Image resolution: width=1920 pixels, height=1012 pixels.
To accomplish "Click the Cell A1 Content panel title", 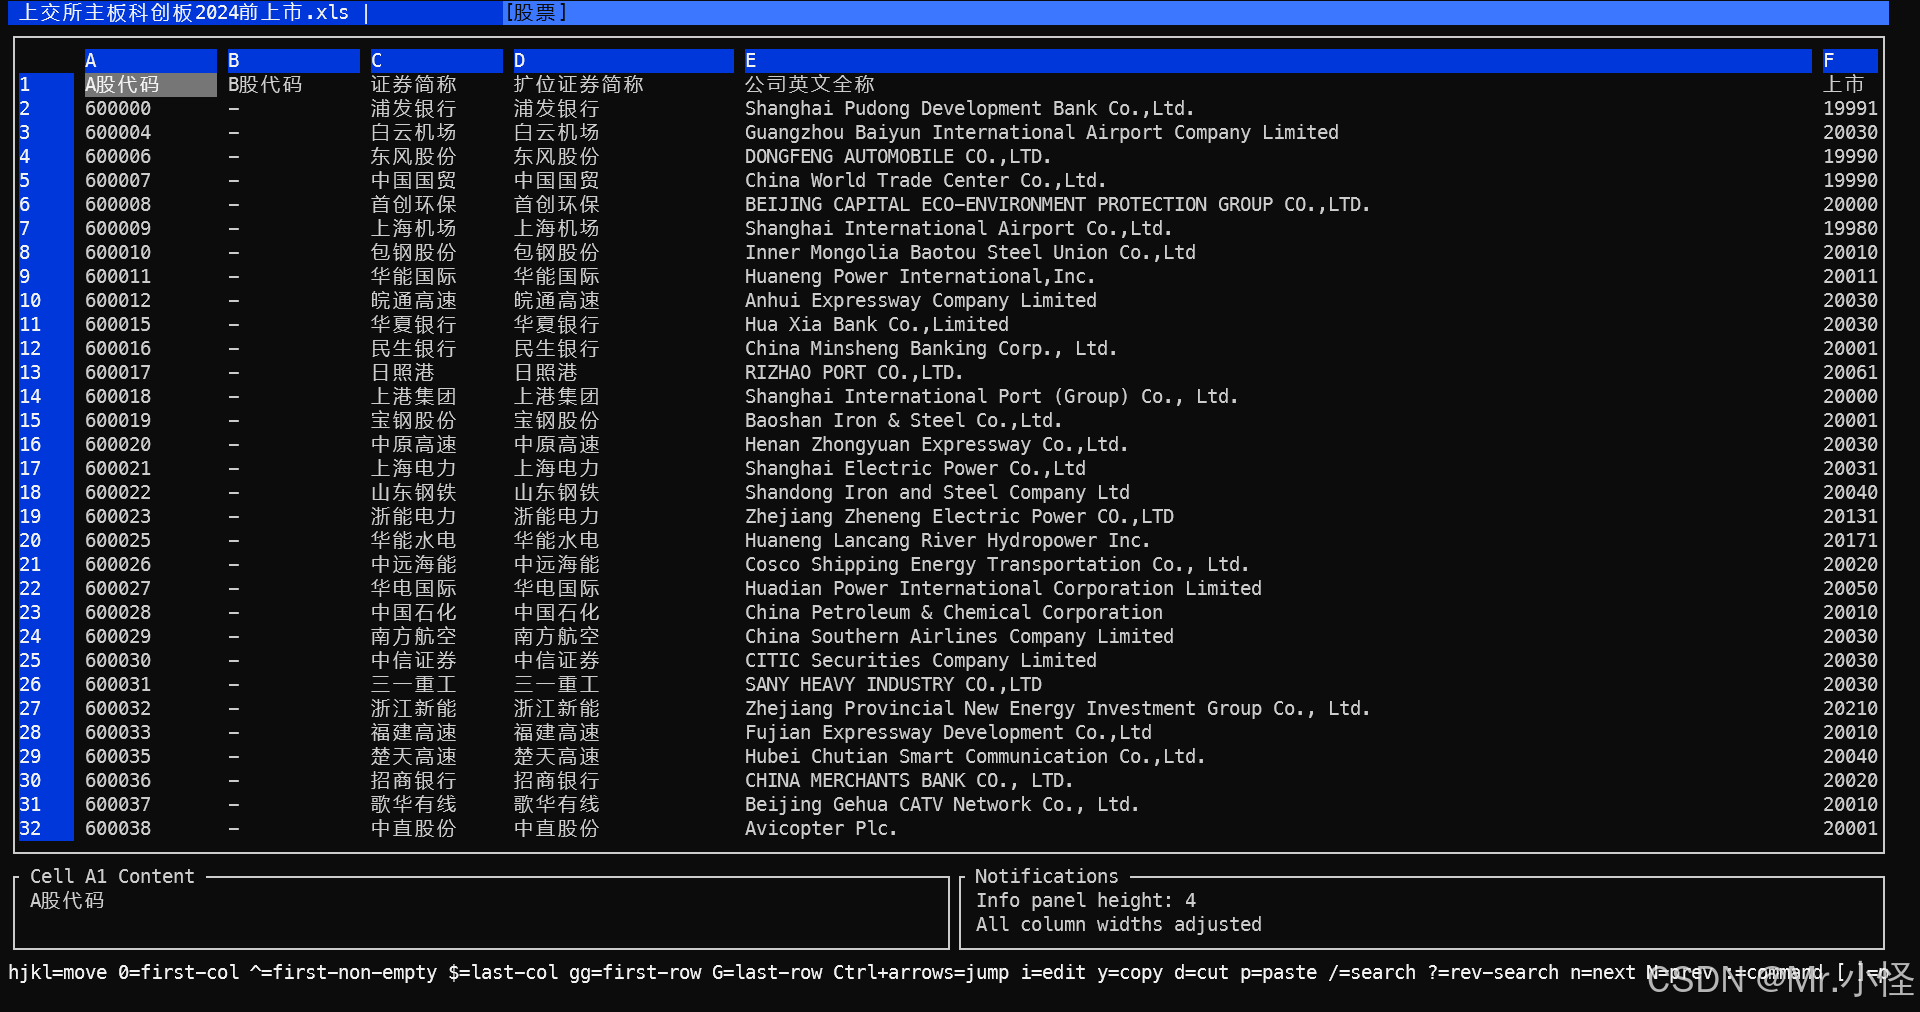I will (x=112, y=876).
